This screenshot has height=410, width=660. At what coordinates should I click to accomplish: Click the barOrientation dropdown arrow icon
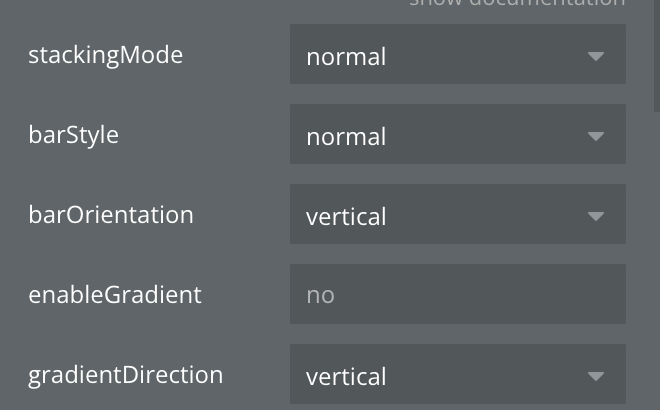point(596,216)
